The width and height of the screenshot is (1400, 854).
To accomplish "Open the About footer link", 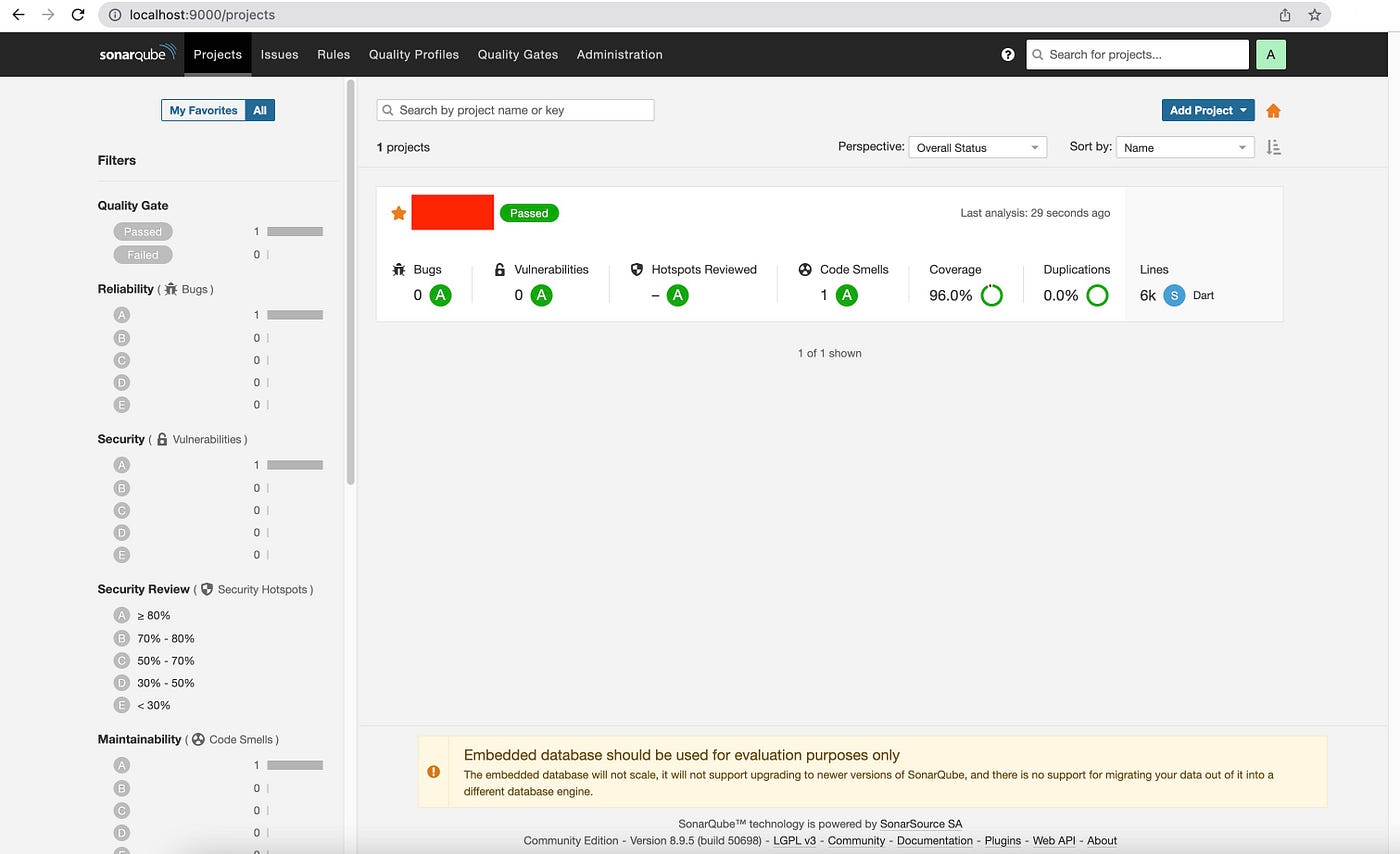I will click(1102, 841).
